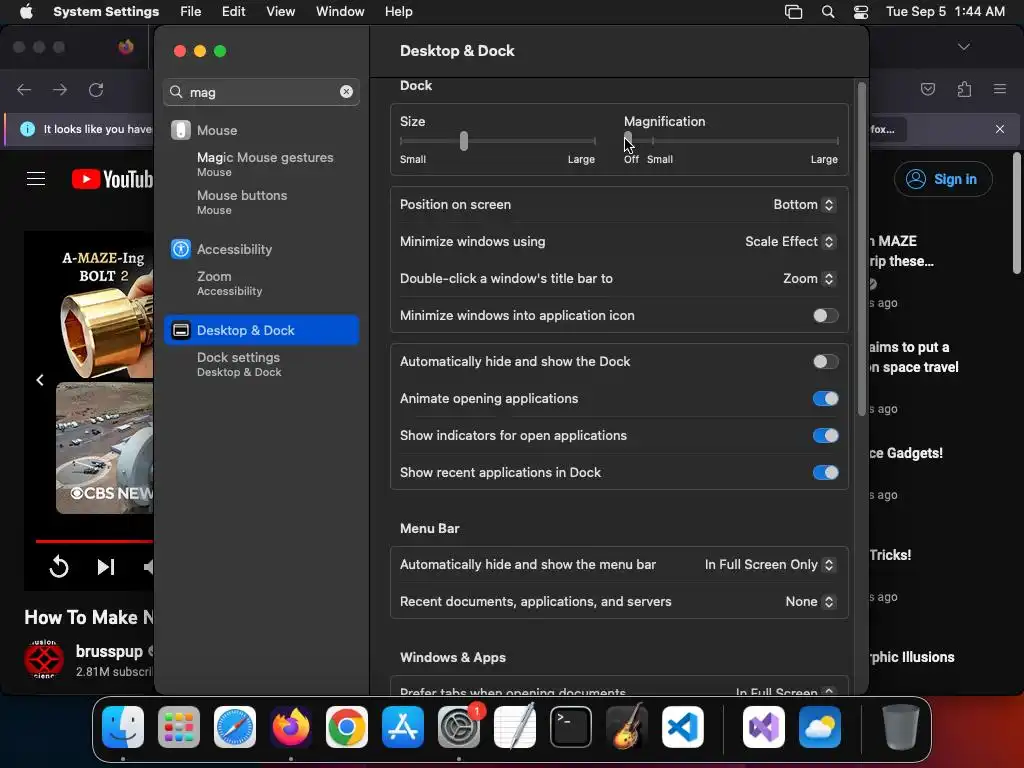Open Automatically hide menu bar dropdown
Viewport: 1024px width, 768px height.
[770, 565]
